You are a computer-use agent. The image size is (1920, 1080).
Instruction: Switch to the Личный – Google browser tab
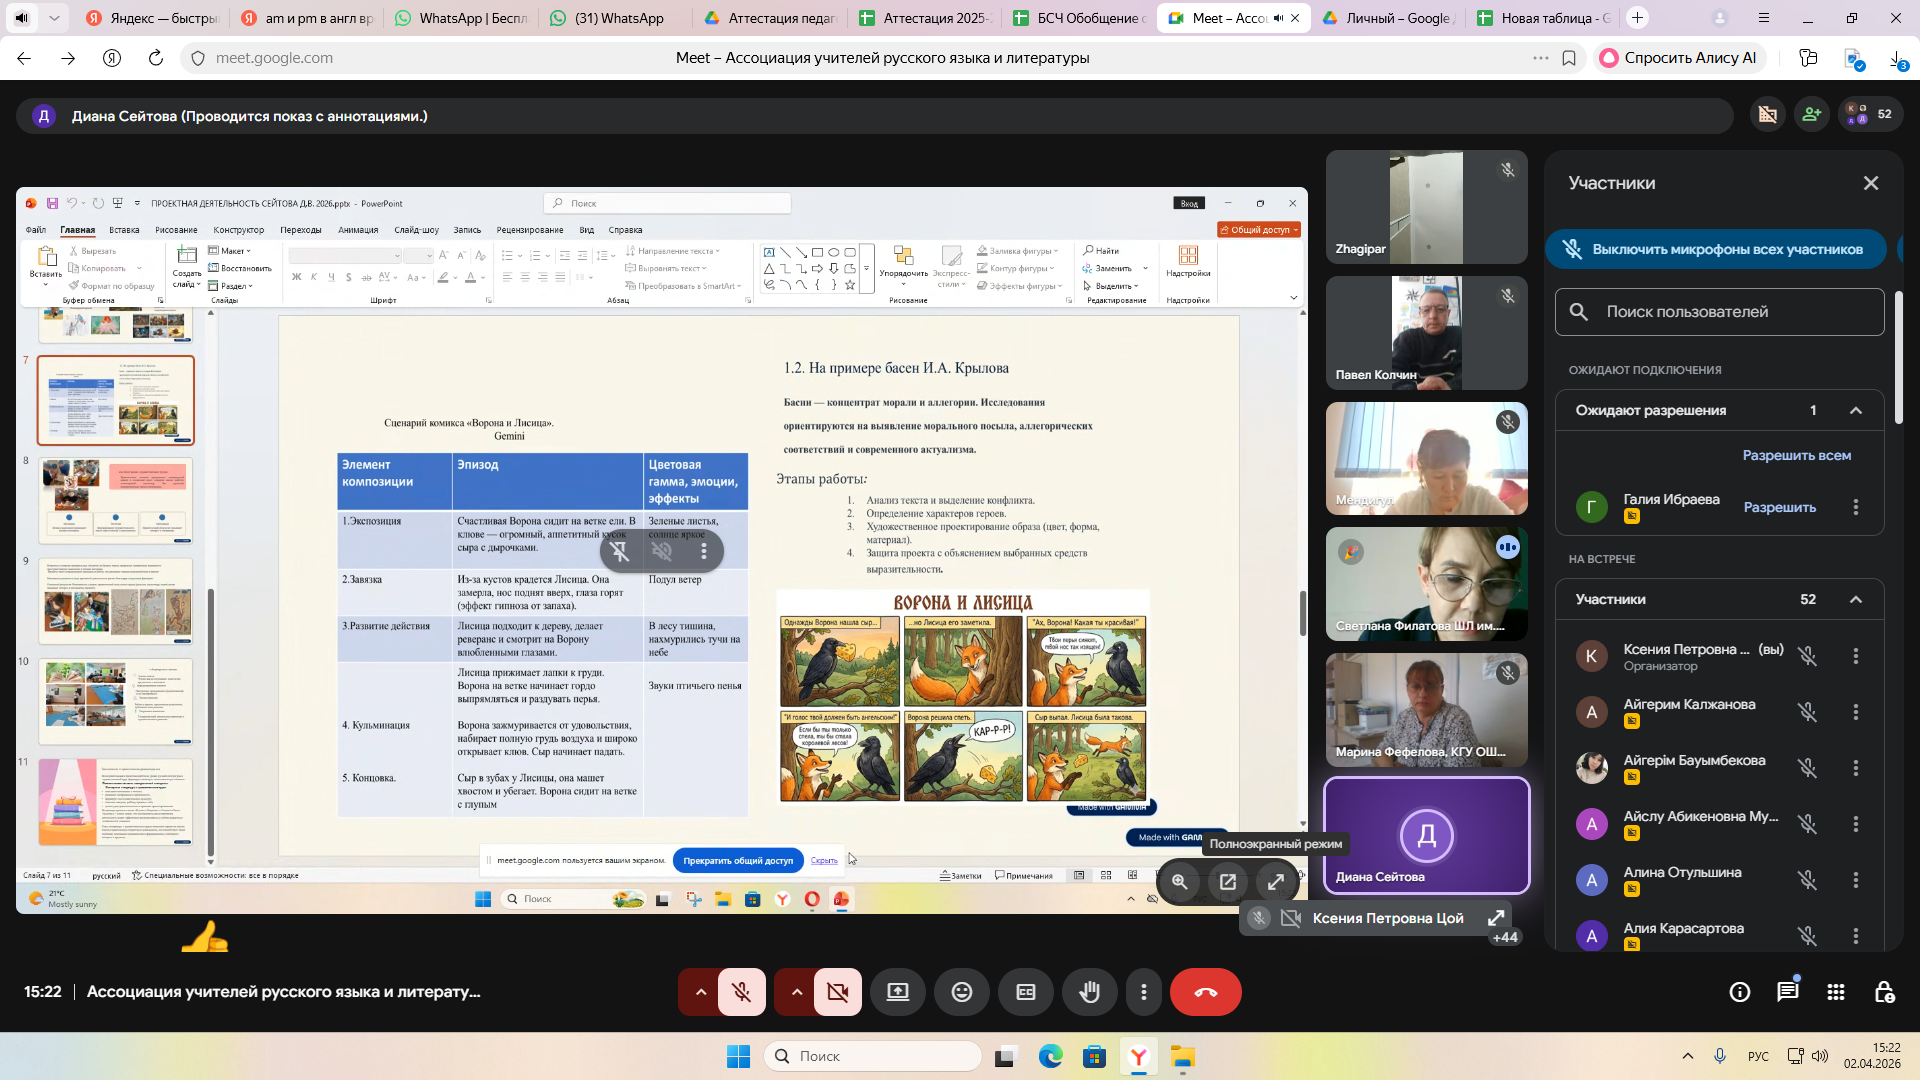(x=1388, y=18)
